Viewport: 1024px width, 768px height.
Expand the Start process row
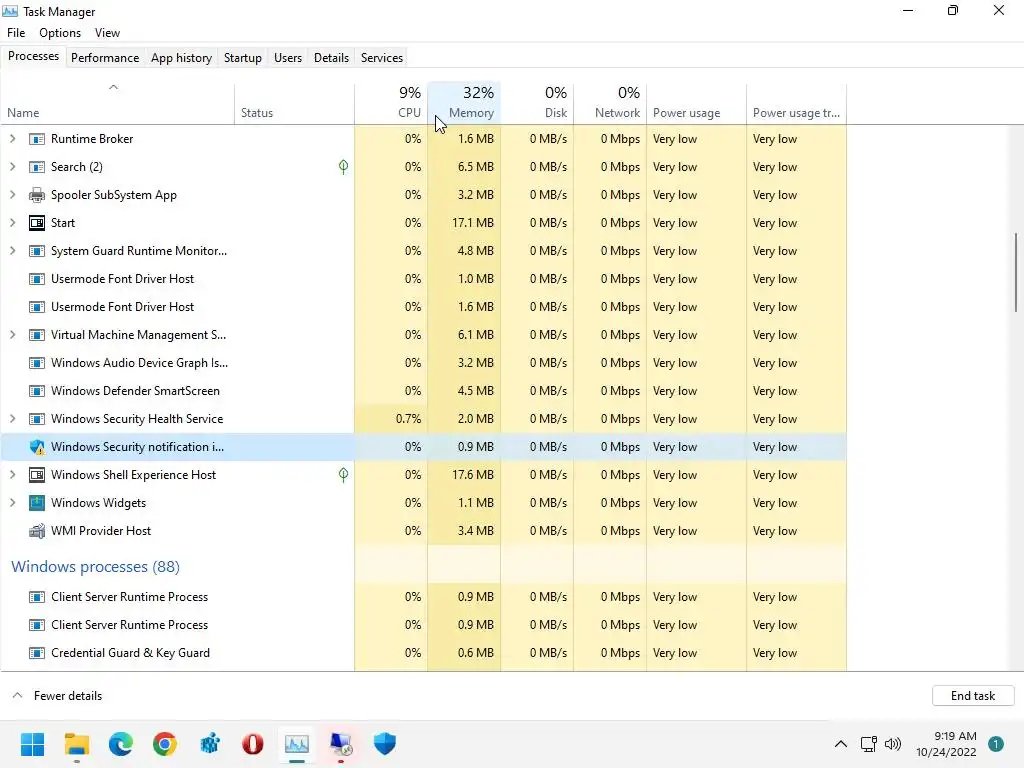tap(12, 223)
